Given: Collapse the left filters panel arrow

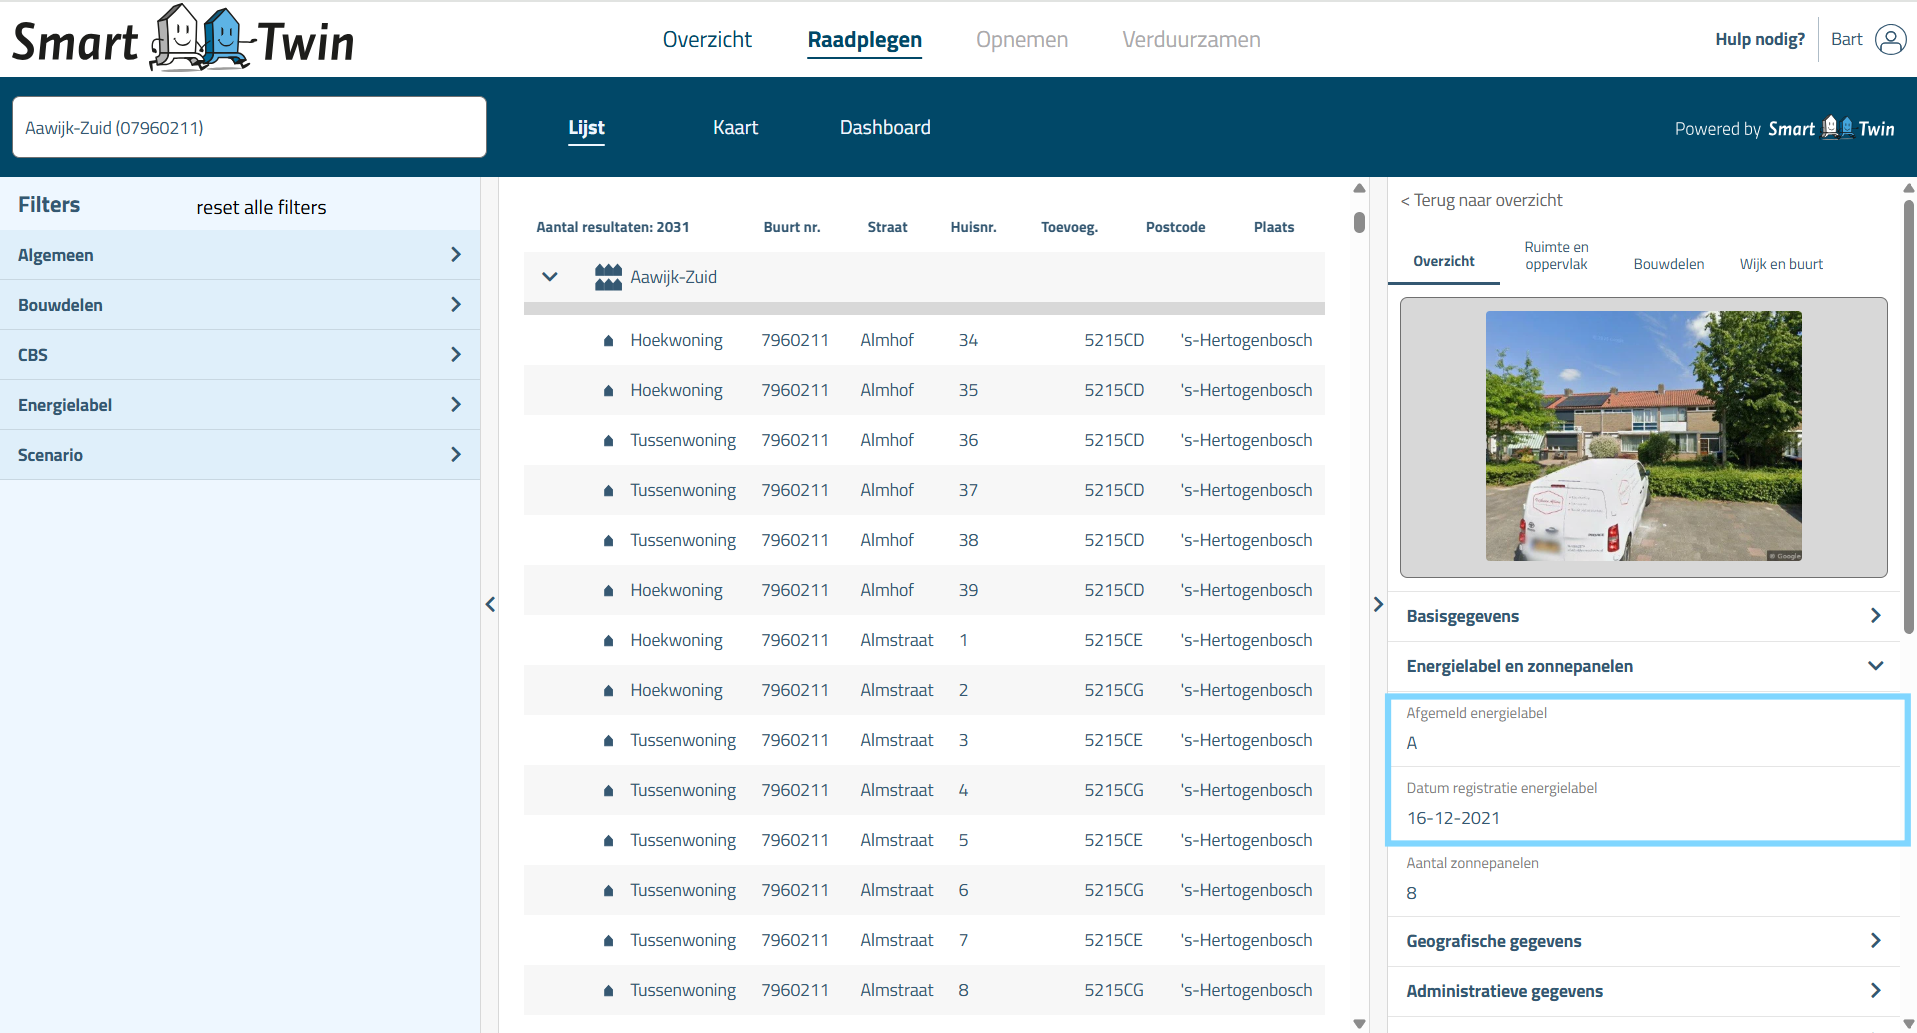Looking at the screenshot, I should point(490,604).
